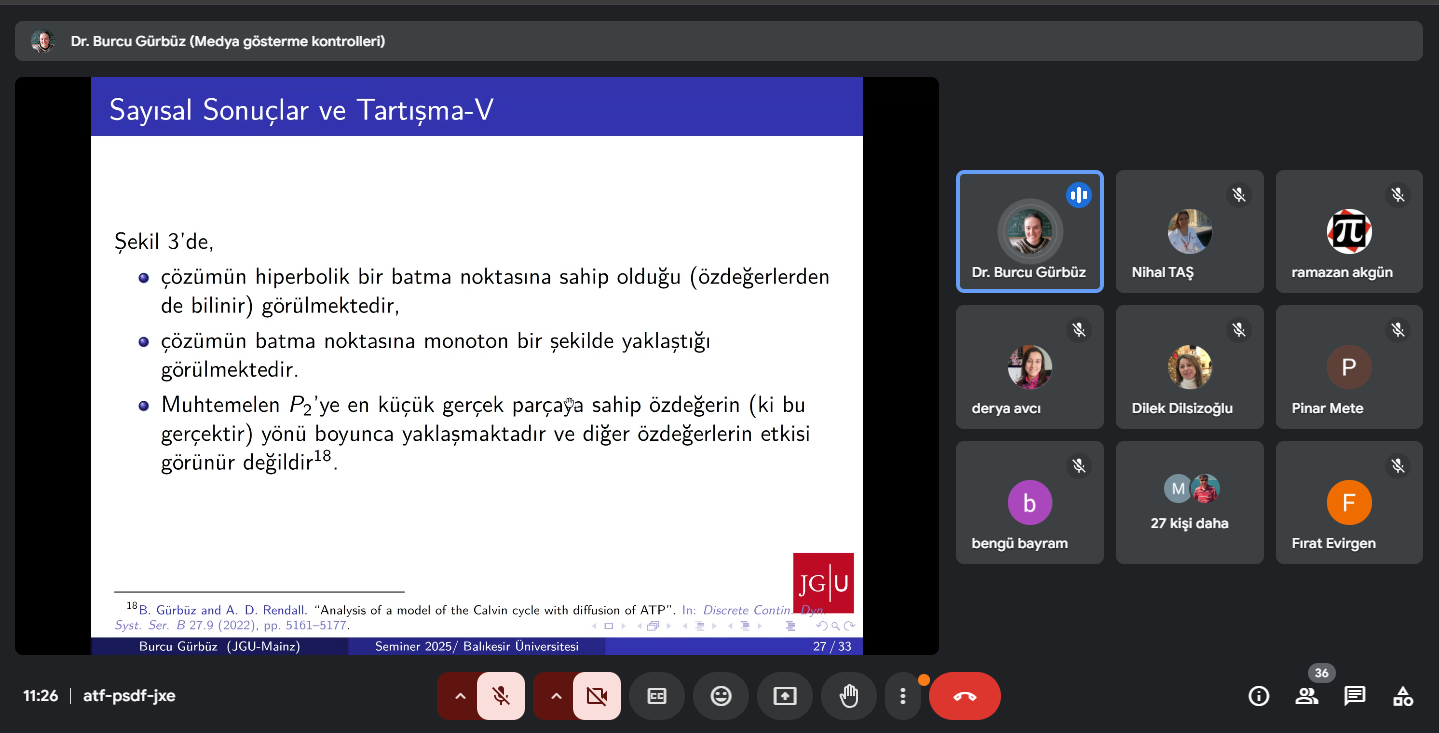Click the slide title Sayısal Sonuçlar ve Tartışma-V
Screen dimensions: 1439x733
pyautogui.click(x=301, y=109)
